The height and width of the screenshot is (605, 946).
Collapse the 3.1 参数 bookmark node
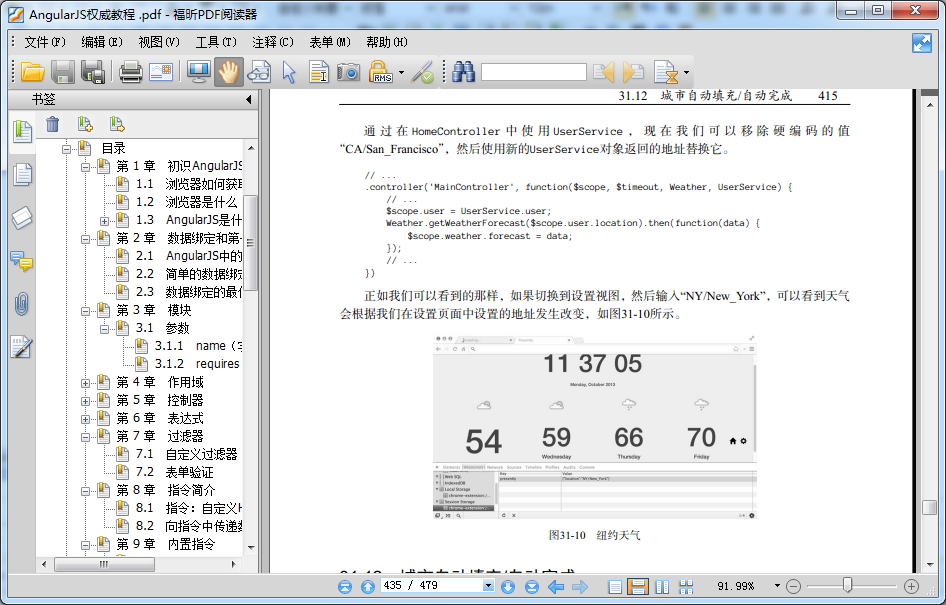click(104, 329)
